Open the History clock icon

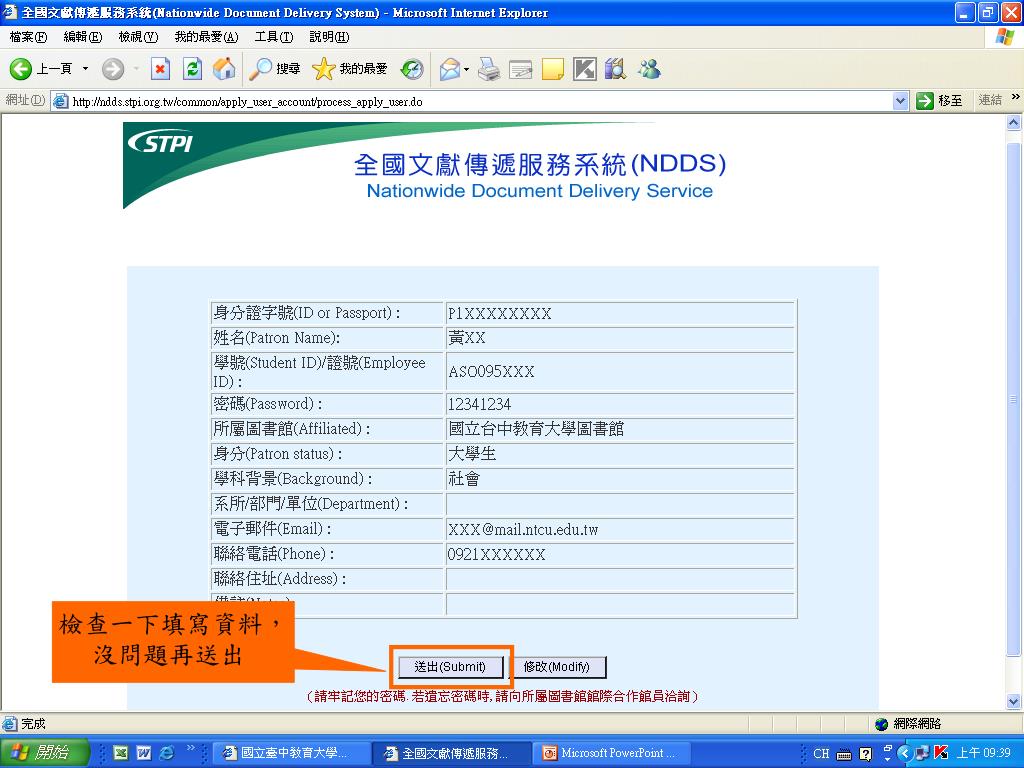(x=412, y=69)
